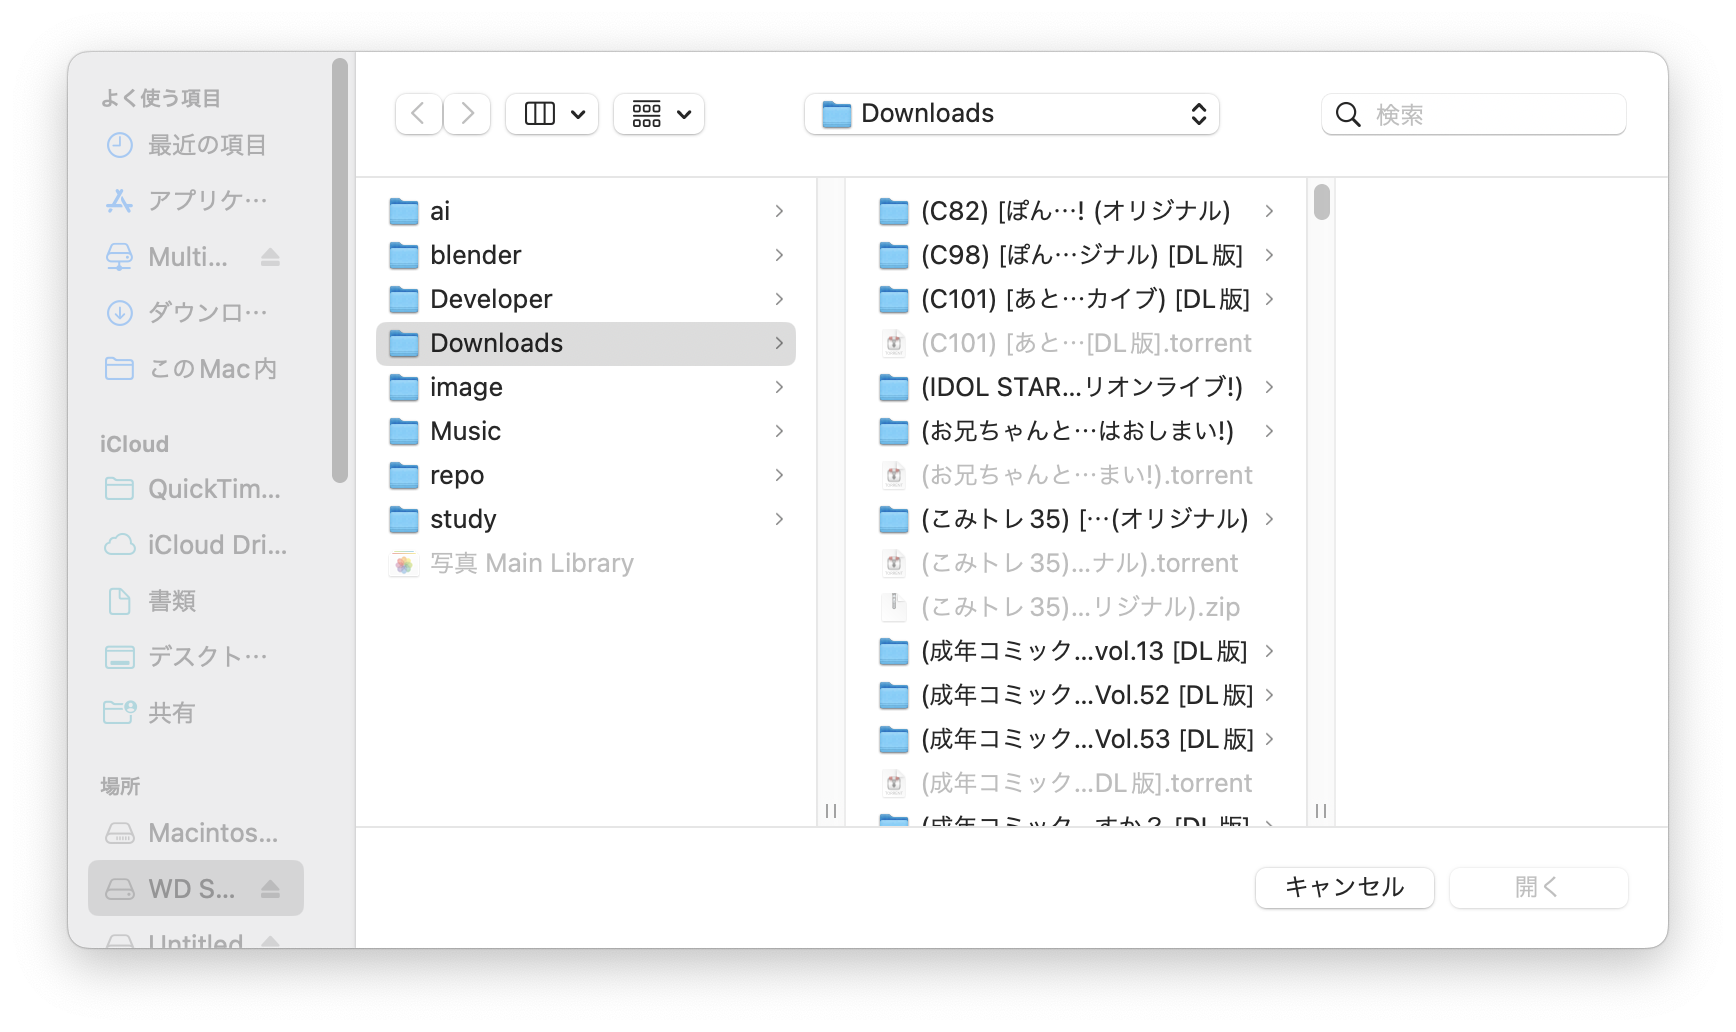Open the Downloads location popup menu

(x=1012, y=114)
